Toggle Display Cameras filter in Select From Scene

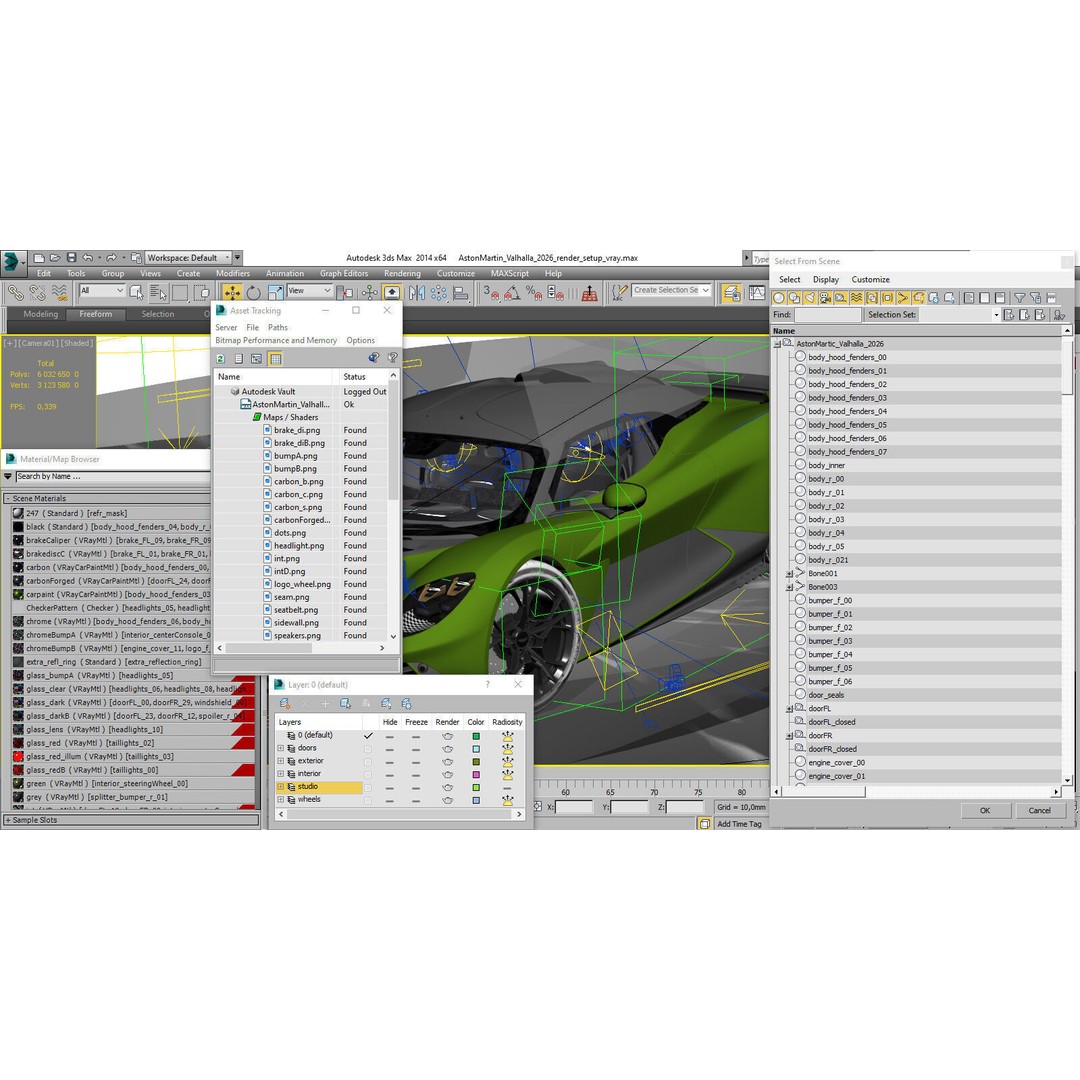click(825, 298)
